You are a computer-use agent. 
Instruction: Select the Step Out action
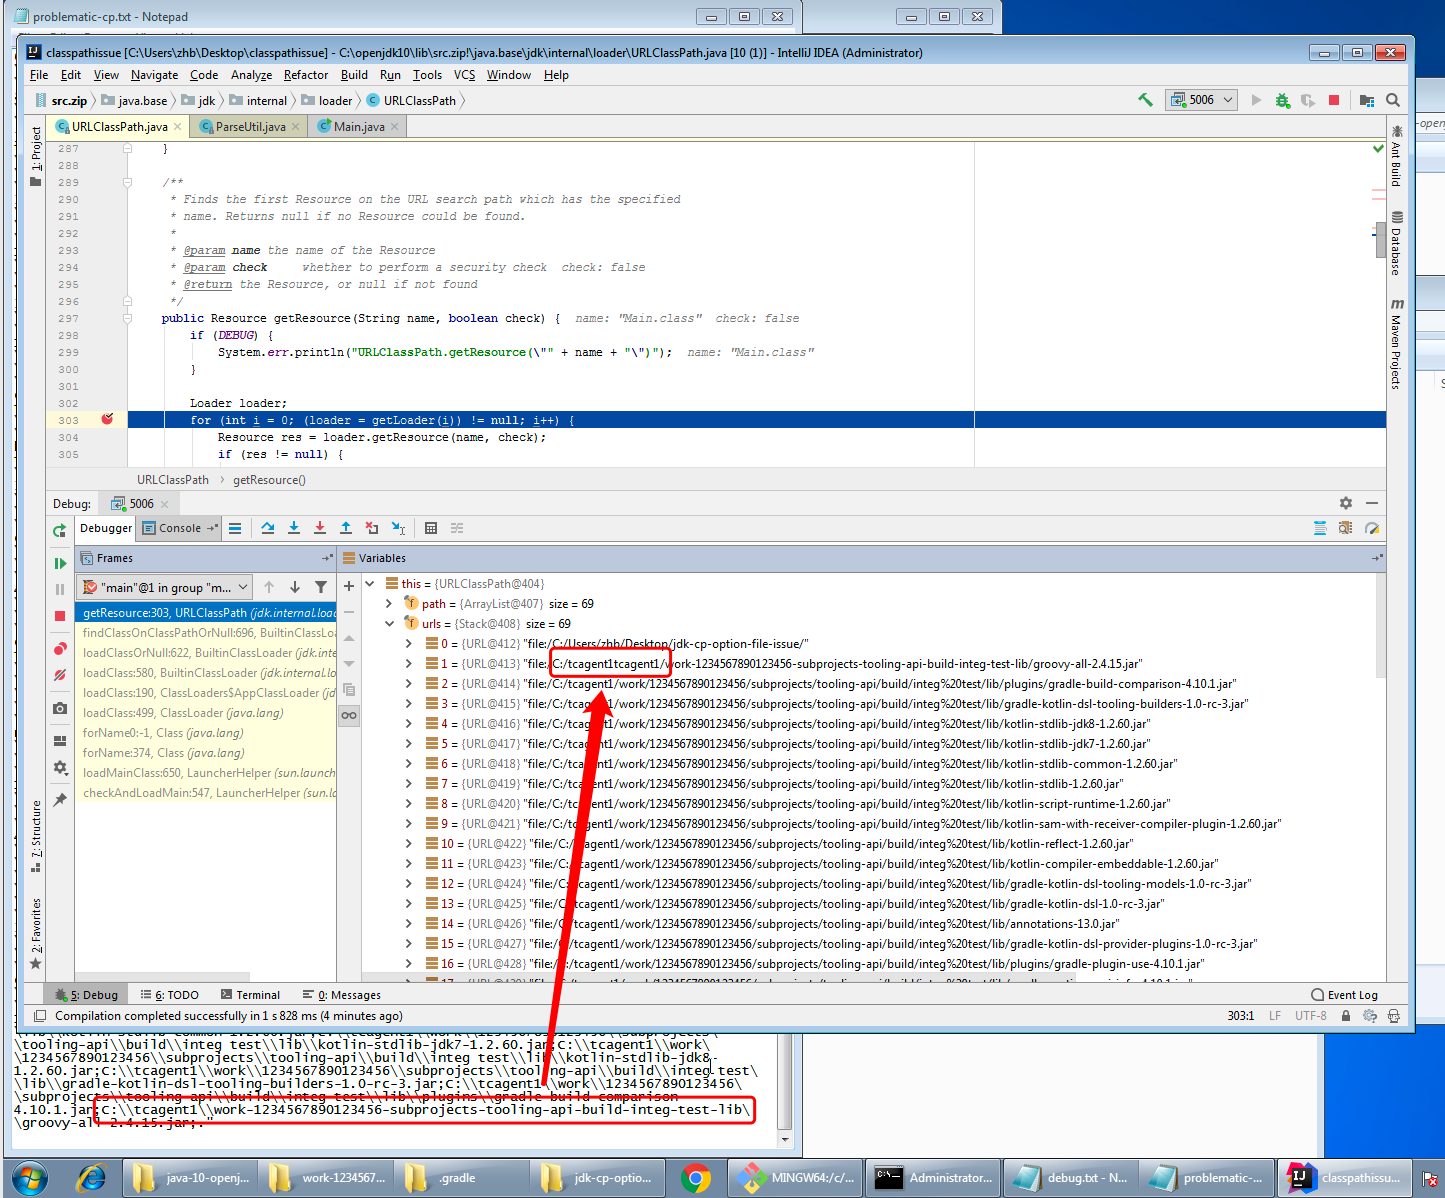[346, 527]
